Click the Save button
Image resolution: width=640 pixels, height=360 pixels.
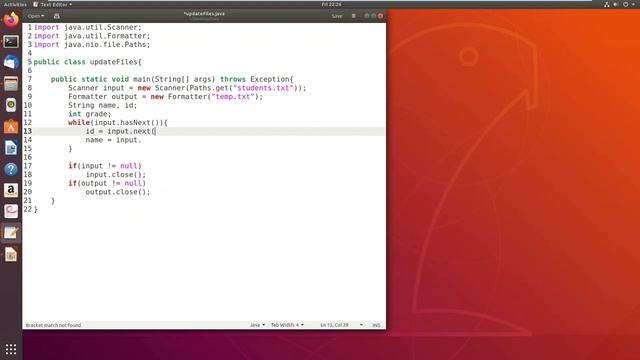pos(337,16)
